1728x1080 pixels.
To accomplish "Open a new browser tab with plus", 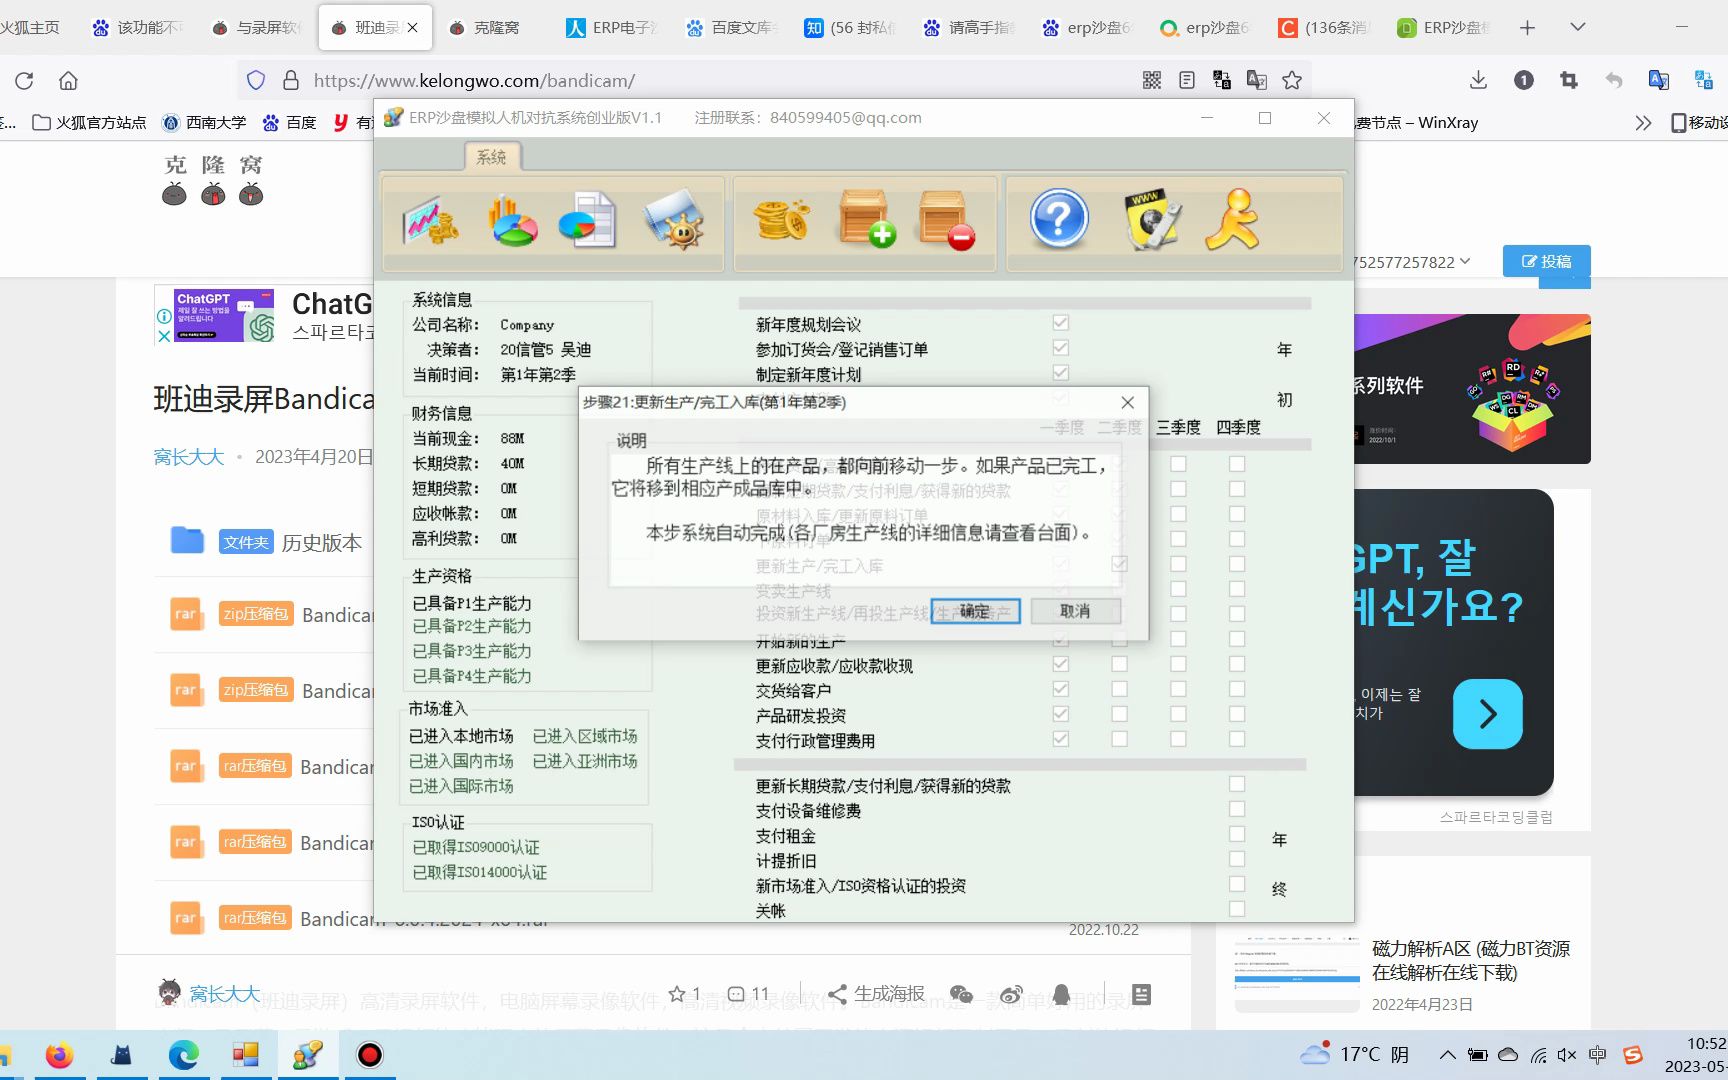I will 1527,27.
